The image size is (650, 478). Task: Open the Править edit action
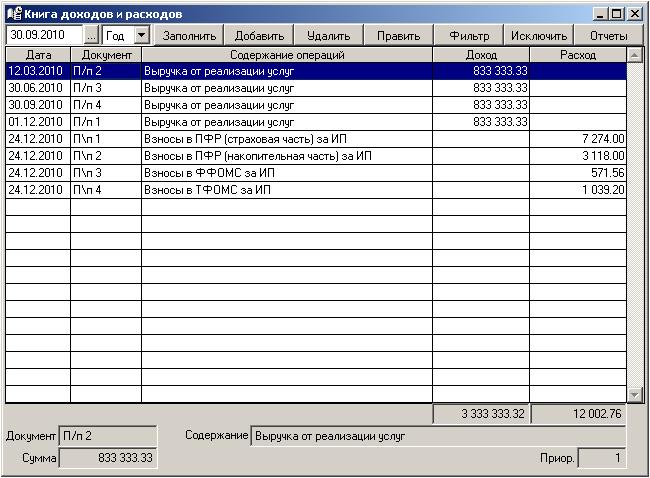coord(398,36)
